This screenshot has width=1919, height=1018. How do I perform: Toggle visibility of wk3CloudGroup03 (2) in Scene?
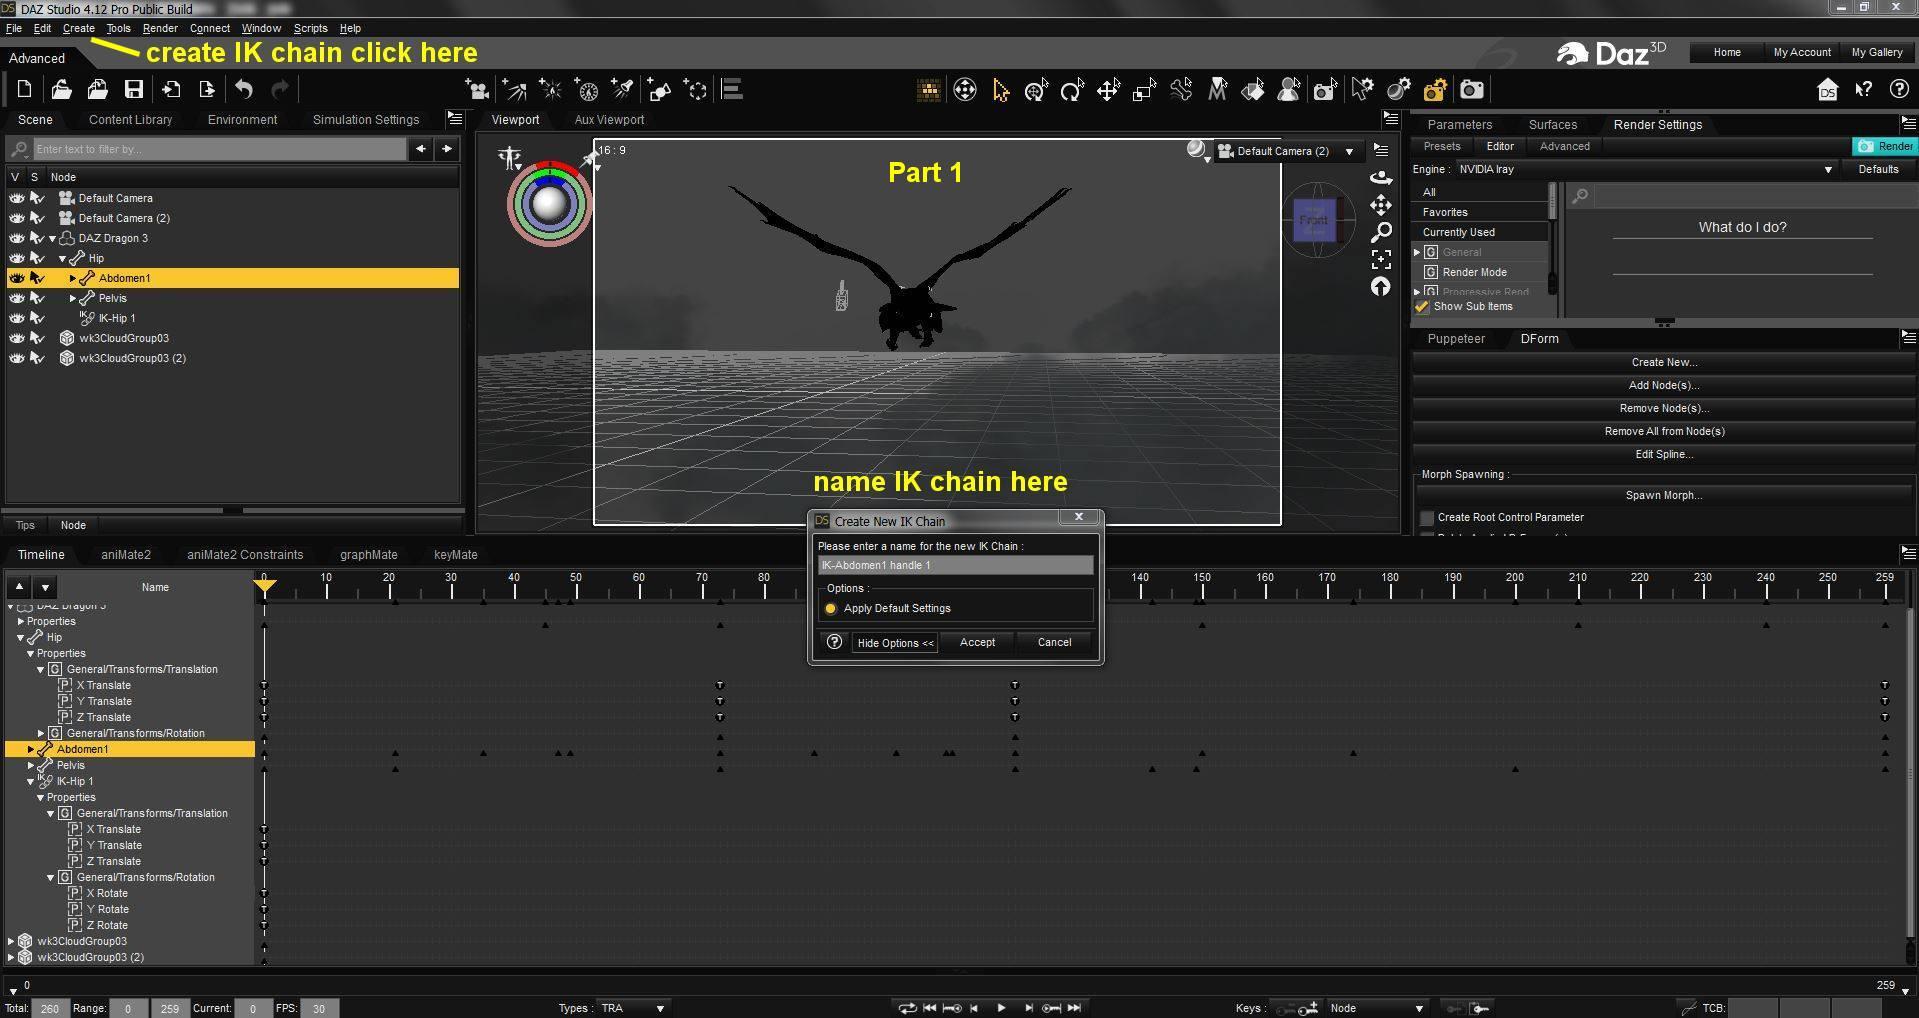pyautogui.click(x=17, y=358)
